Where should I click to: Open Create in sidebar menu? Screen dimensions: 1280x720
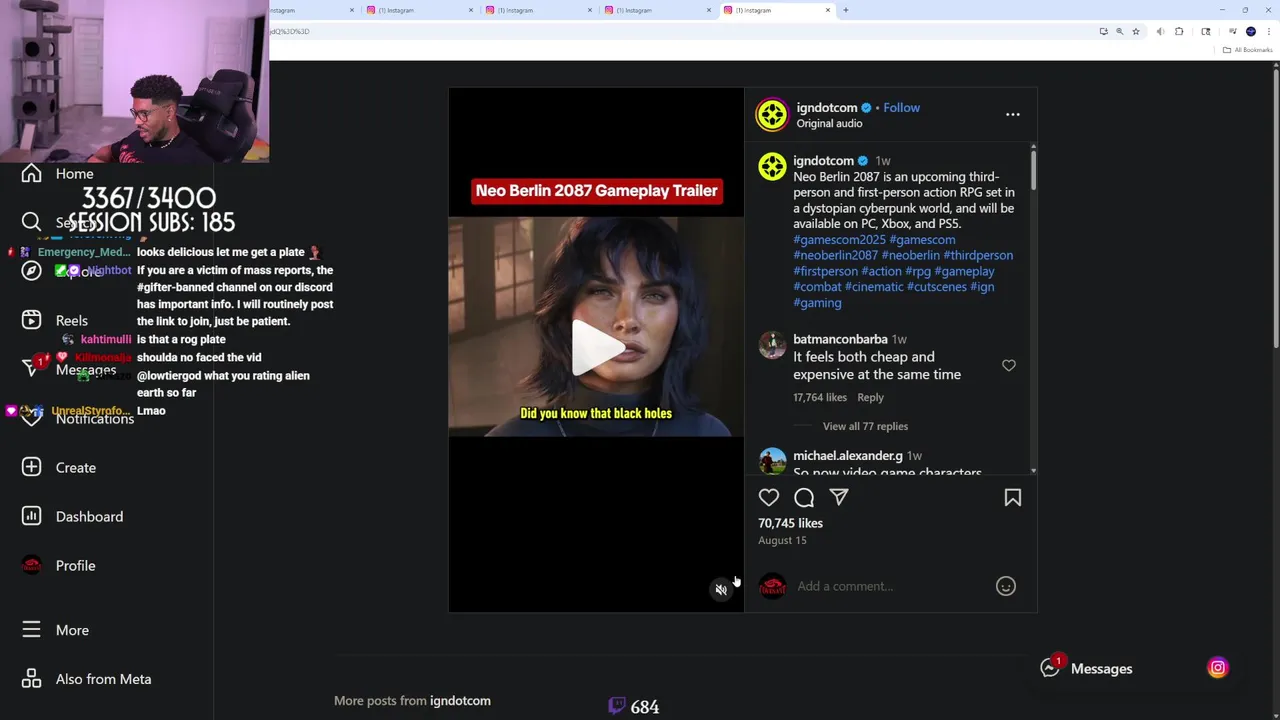click(76, 467)
